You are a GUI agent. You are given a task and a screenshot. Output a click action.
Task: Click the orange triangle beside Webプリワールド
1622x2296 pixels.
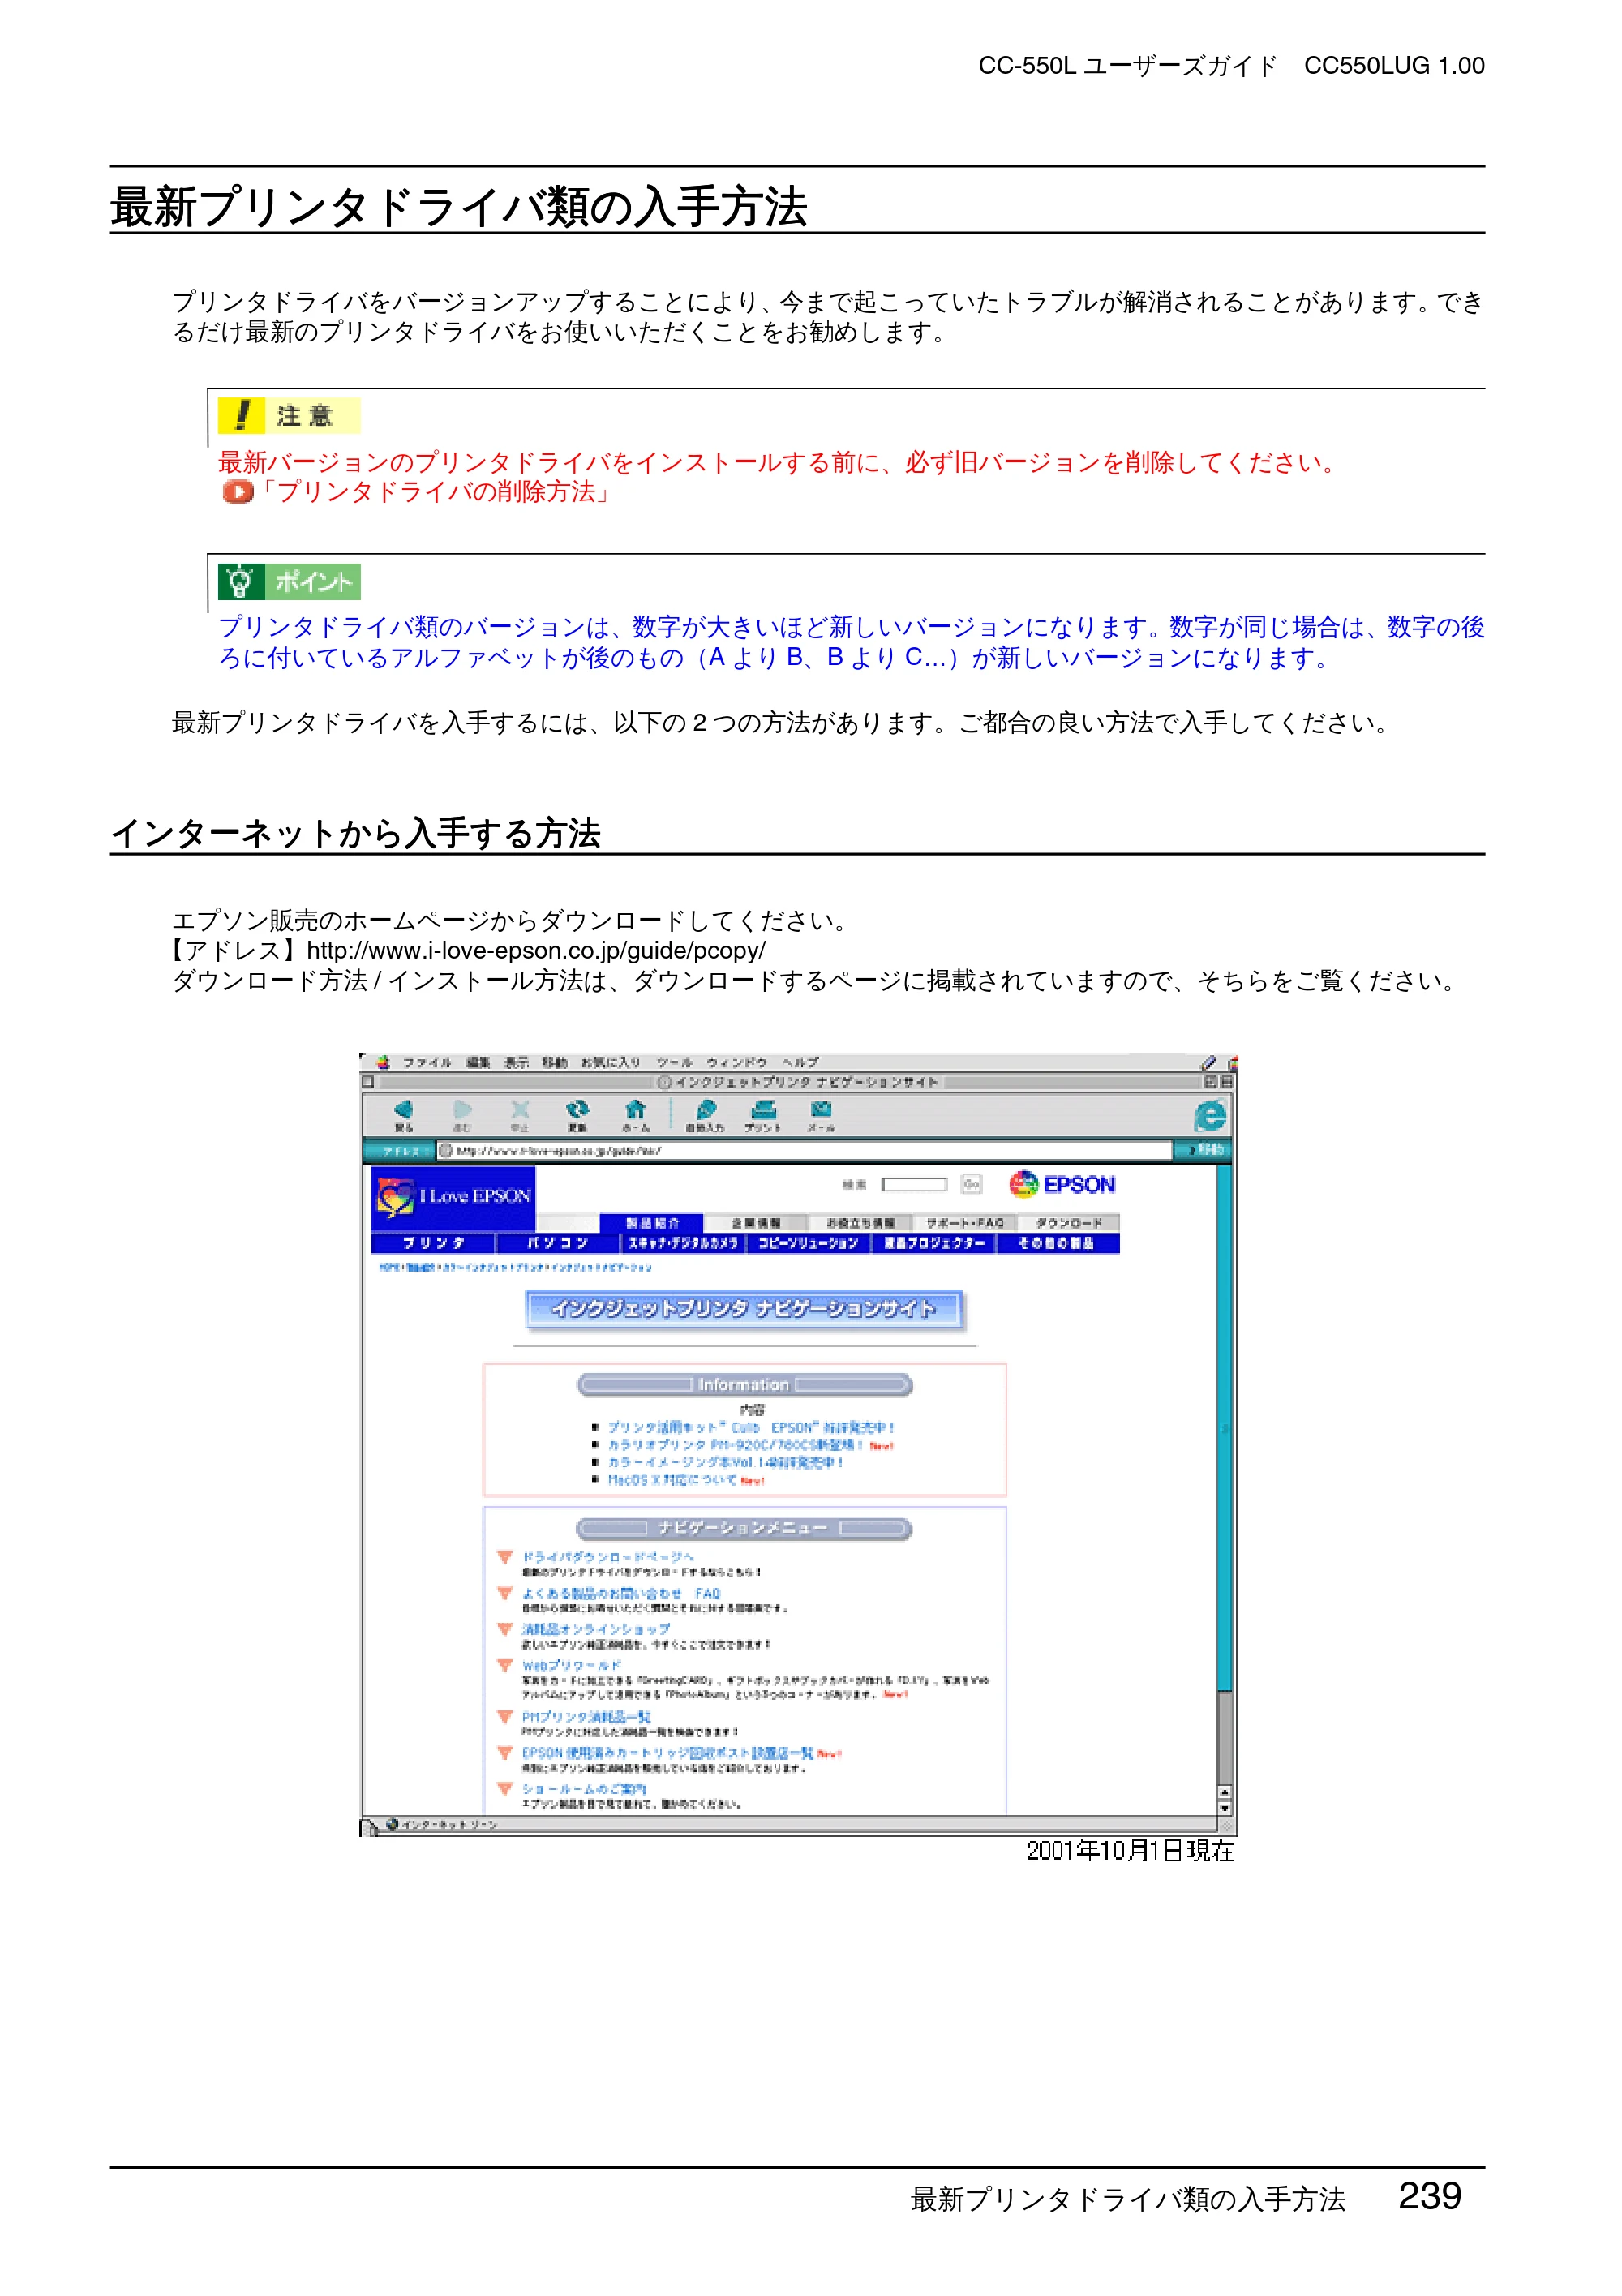tap(505, 1665)
